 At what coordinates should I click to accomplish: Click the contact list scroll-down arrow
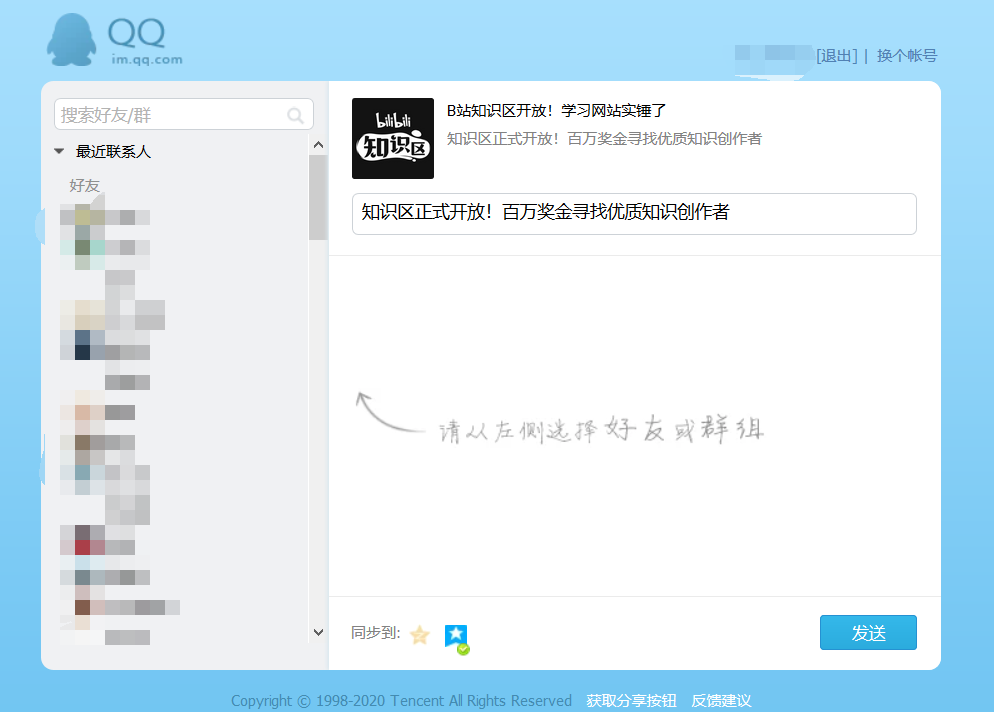pos(318,632)
